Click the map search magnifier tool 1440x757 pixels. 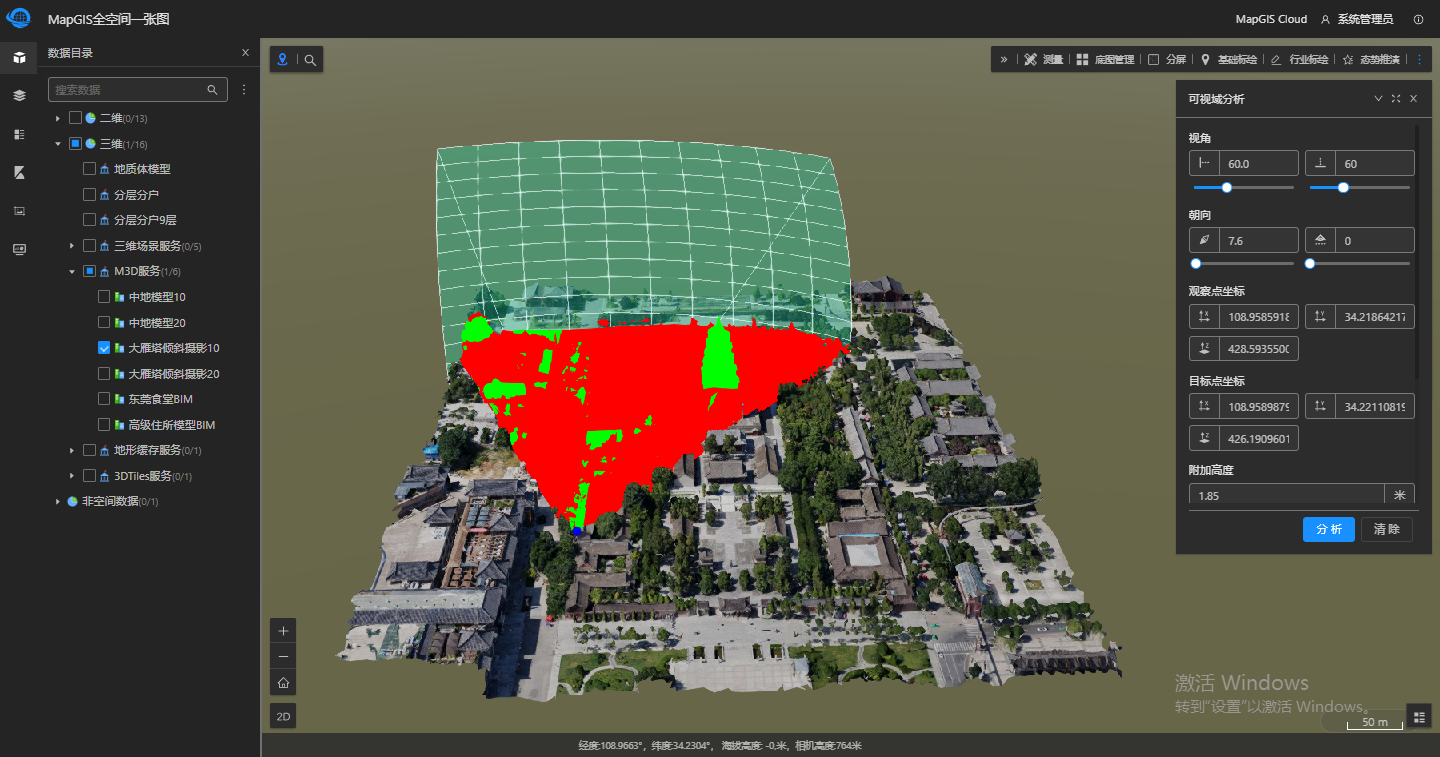pos(311,60)
